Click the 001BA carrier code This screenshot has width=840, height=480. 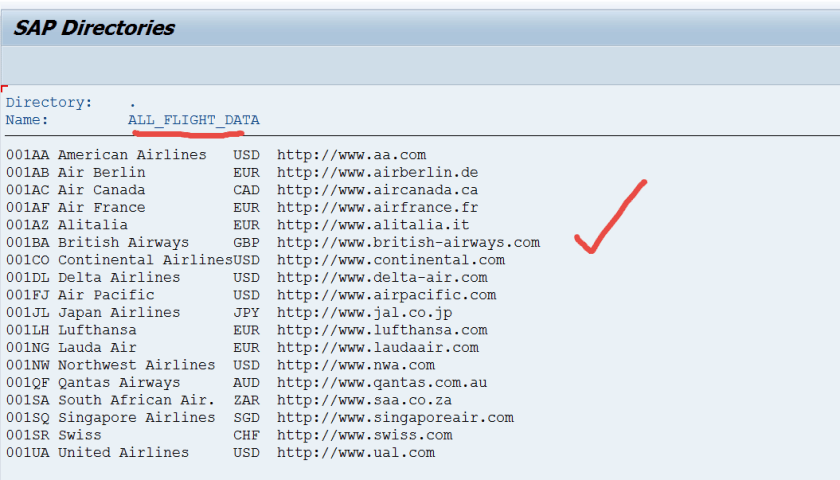[x=27, y=243]
